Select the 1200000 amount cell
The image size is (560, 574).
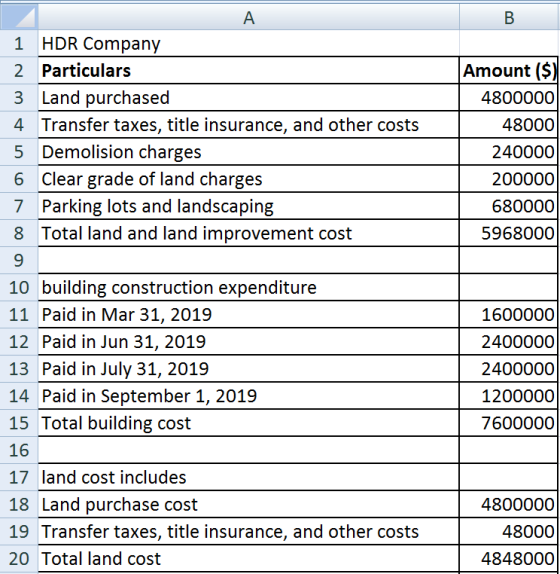509,396
